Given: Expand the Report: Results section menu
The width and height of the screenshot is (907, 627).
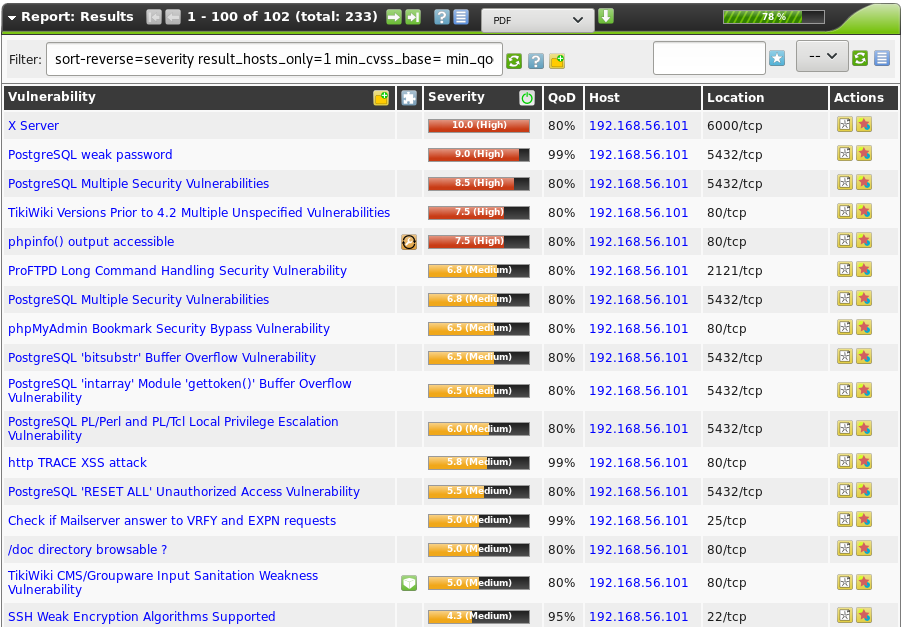Looking at the screenshot, I should coord(12,17).
